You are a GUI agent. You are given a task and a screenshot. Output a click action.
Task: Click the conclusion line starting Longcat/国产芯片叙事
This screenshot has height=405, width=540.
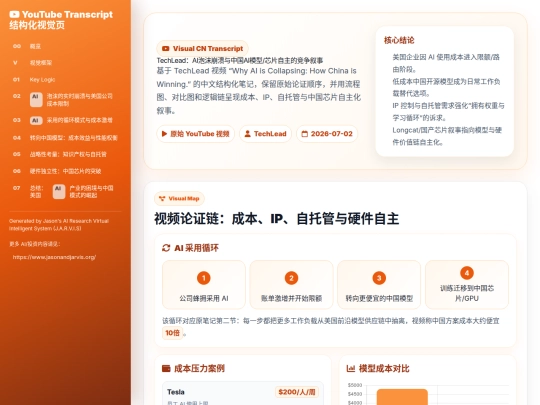click(447, 136)
